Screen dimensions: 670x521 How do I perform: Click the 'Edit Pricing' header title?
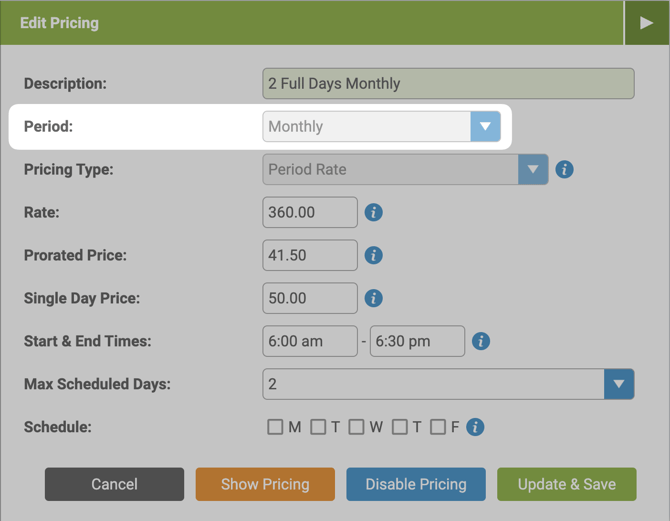click(59, 23)
